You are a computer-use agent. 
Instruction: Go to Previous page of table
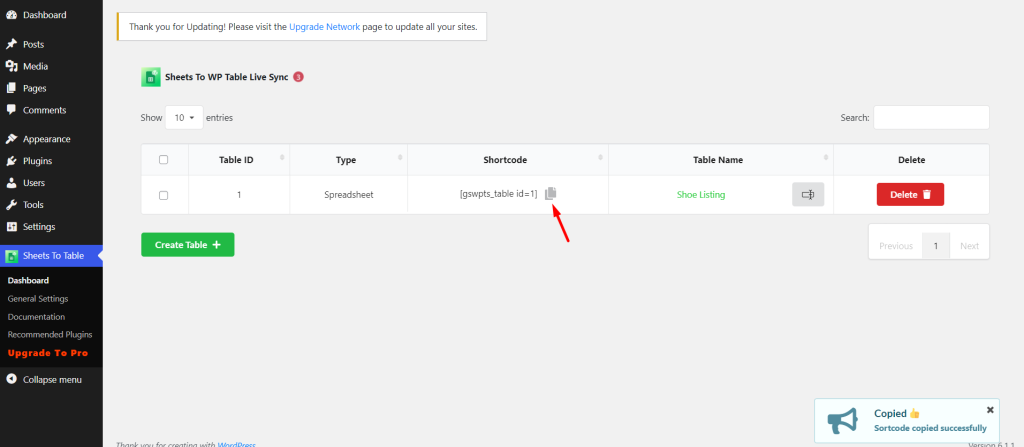[x=895, y=246]
